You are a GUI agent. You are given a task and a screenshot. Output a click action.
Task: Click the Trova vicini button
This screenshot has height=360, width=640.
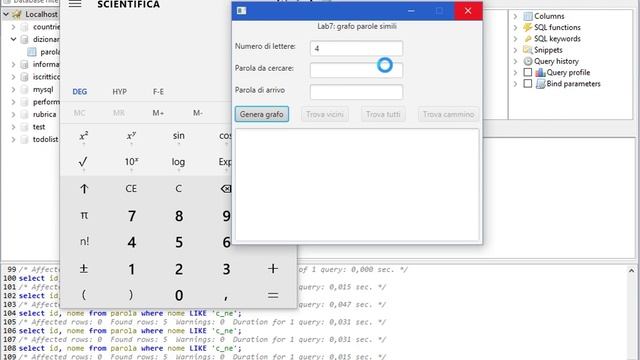click(x=325, y=114)
